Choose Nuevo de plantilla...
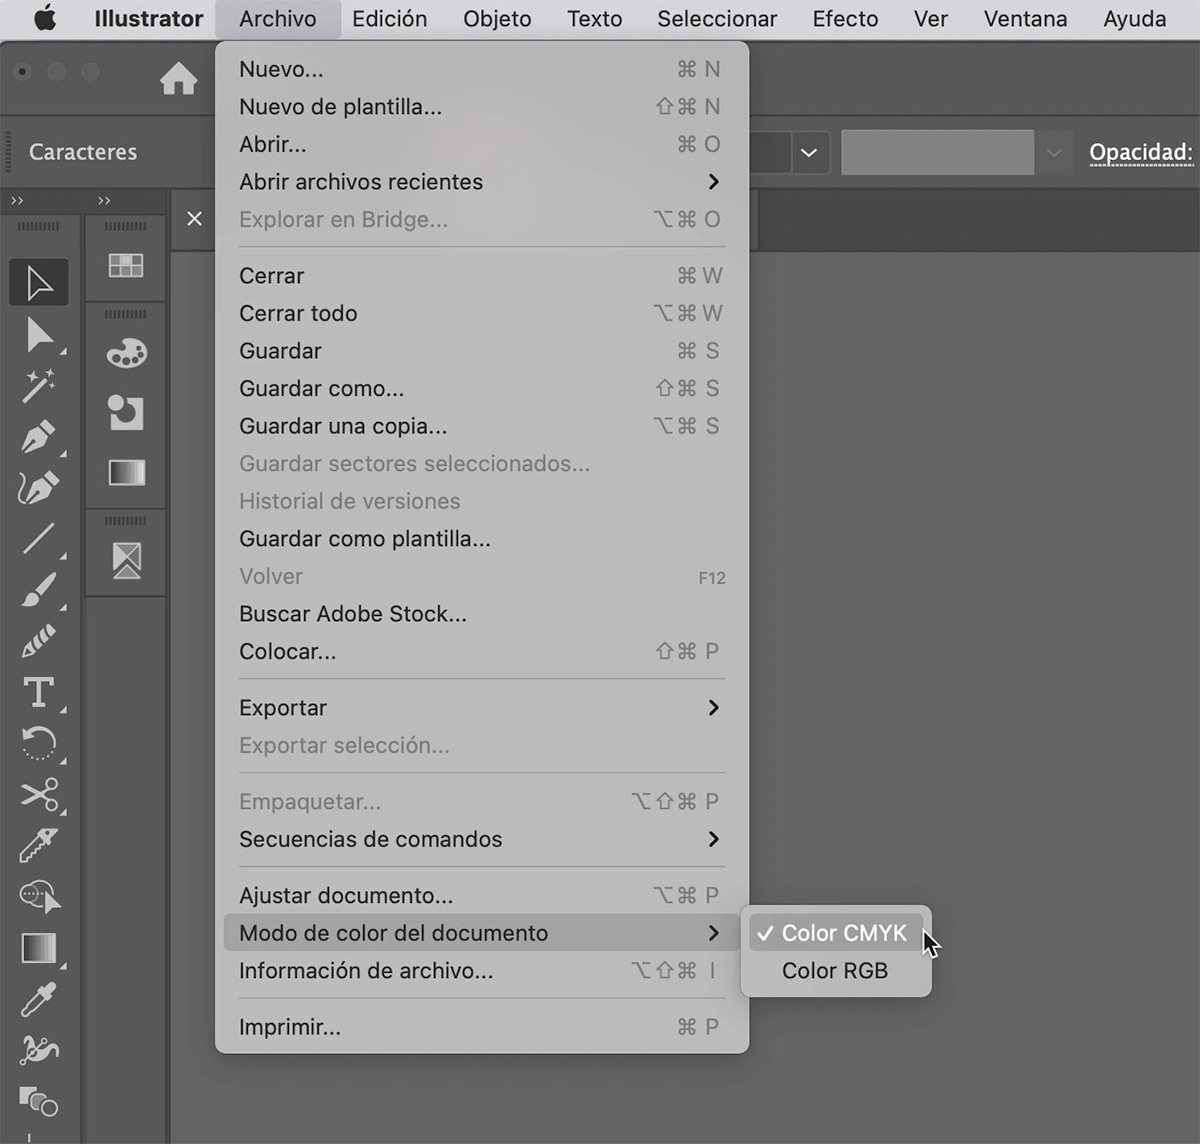The image size is (1200, 1144). pyautogui.click(x=482, y=107)
